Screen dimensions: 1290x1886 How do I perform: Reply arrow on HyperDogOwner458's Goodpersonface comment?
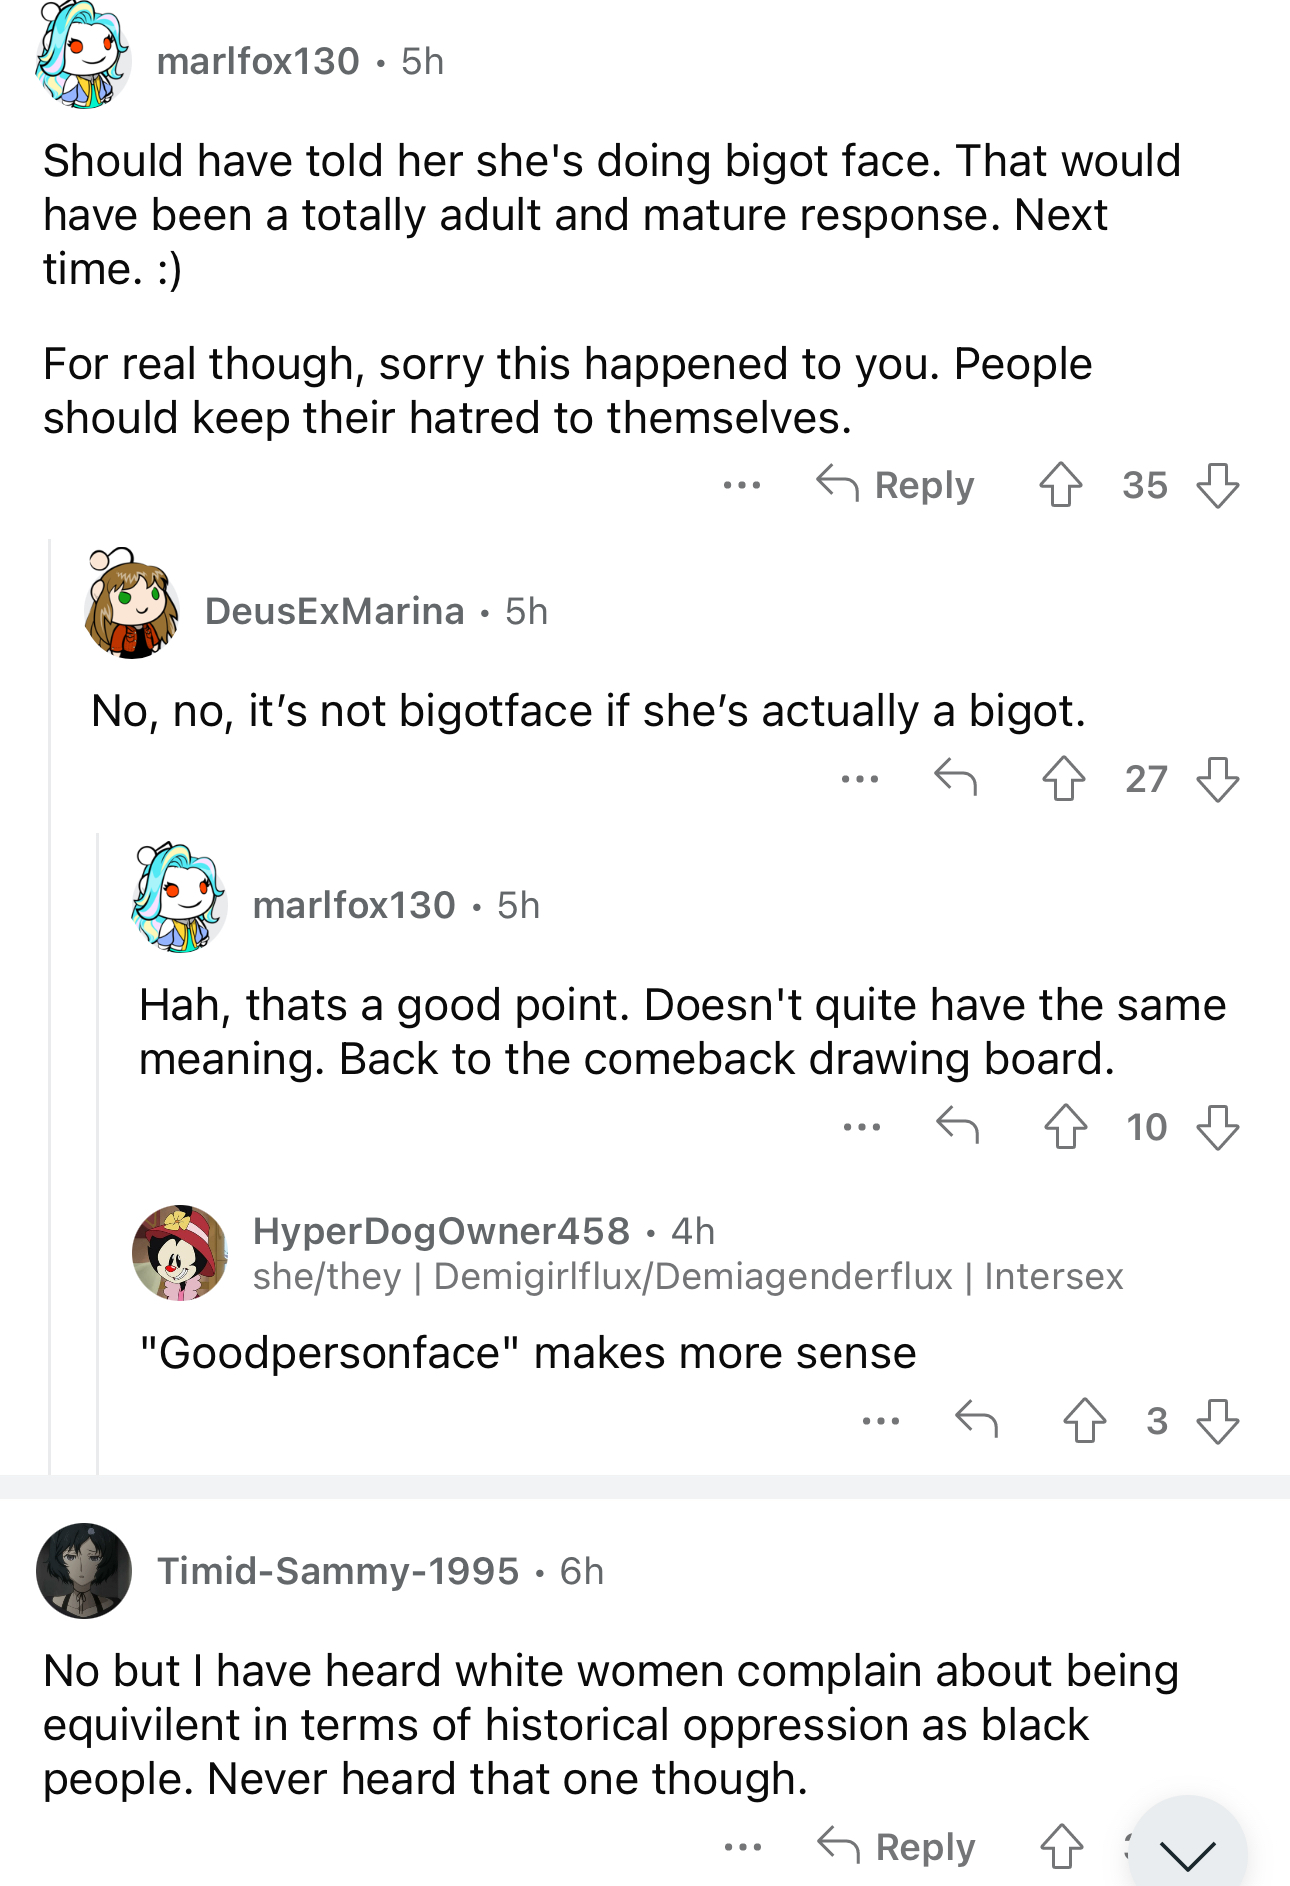(976, 1419)
